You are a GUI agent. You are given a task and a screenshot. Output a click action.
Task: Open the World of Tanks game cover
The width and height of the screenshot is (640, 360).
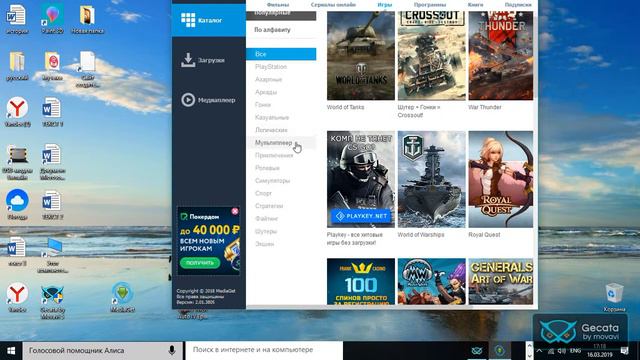(x=361, y=56)
